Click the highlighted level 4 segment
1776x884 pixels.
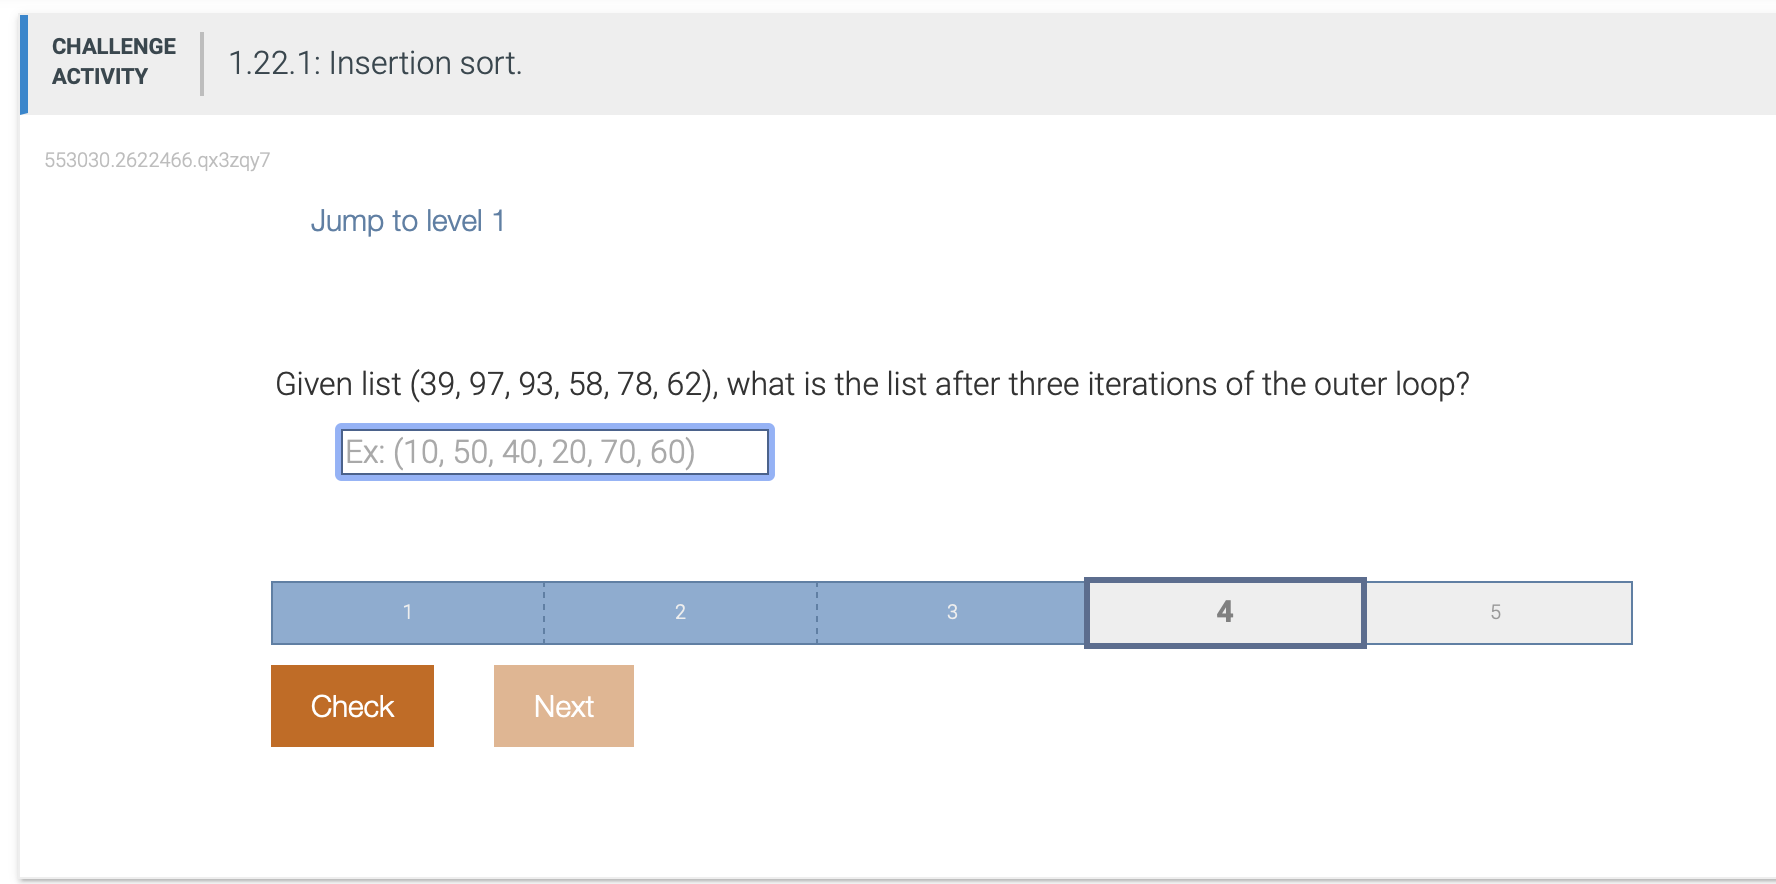coord(1224,612)
